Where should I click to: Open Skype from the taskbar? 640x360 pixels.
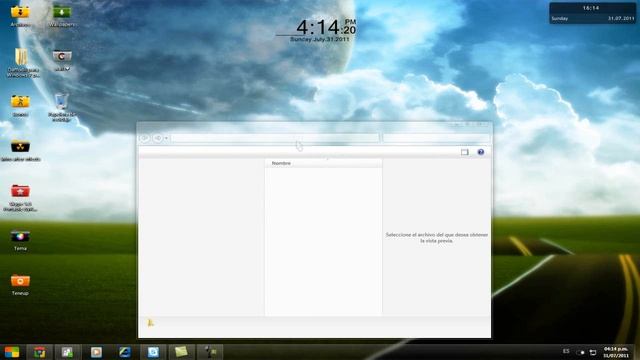coord(153,352)
